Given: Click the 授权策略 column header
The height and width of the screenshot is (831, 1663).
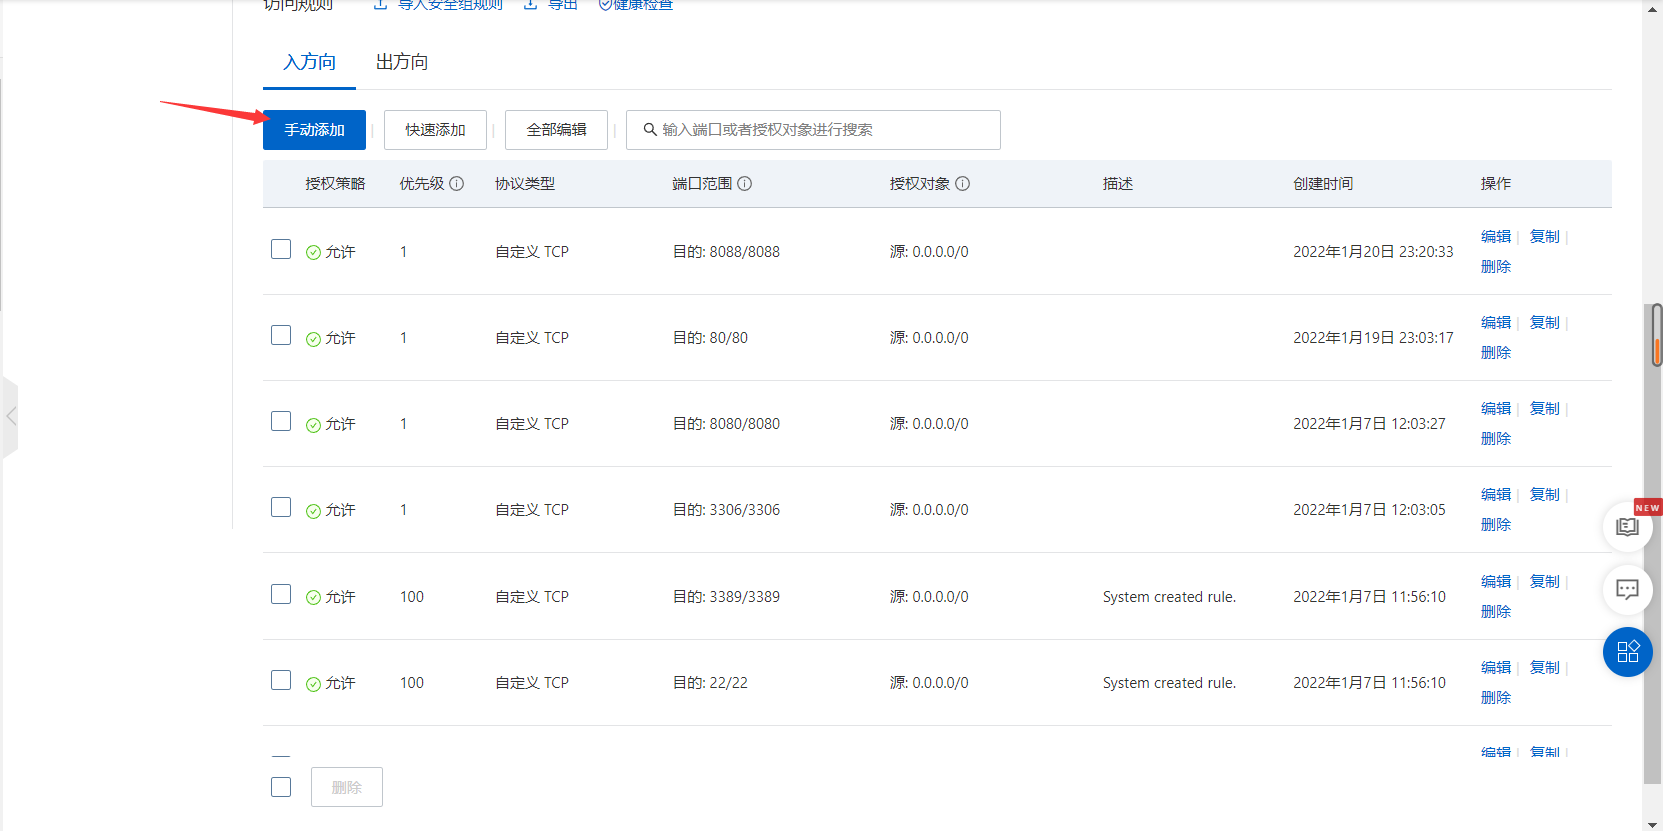Looking at the screenshot, I should tap(335, 184).
